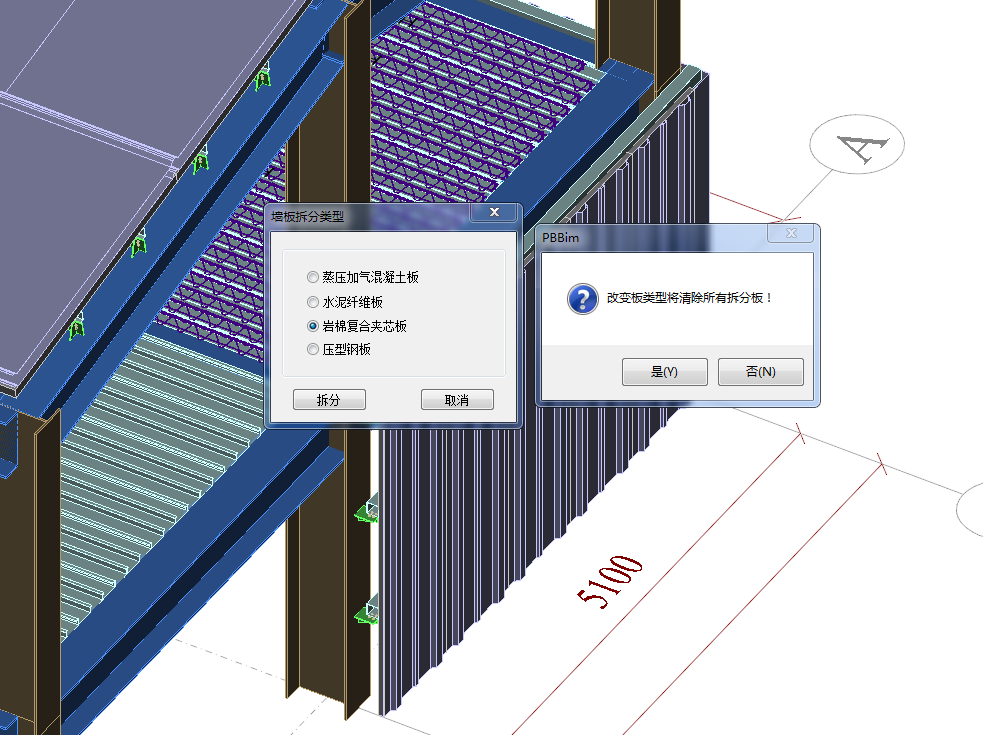983x735 pixels.
Task: Click the 改变板类型将清除所有拆分板 message text
Action: click(689, 298)
